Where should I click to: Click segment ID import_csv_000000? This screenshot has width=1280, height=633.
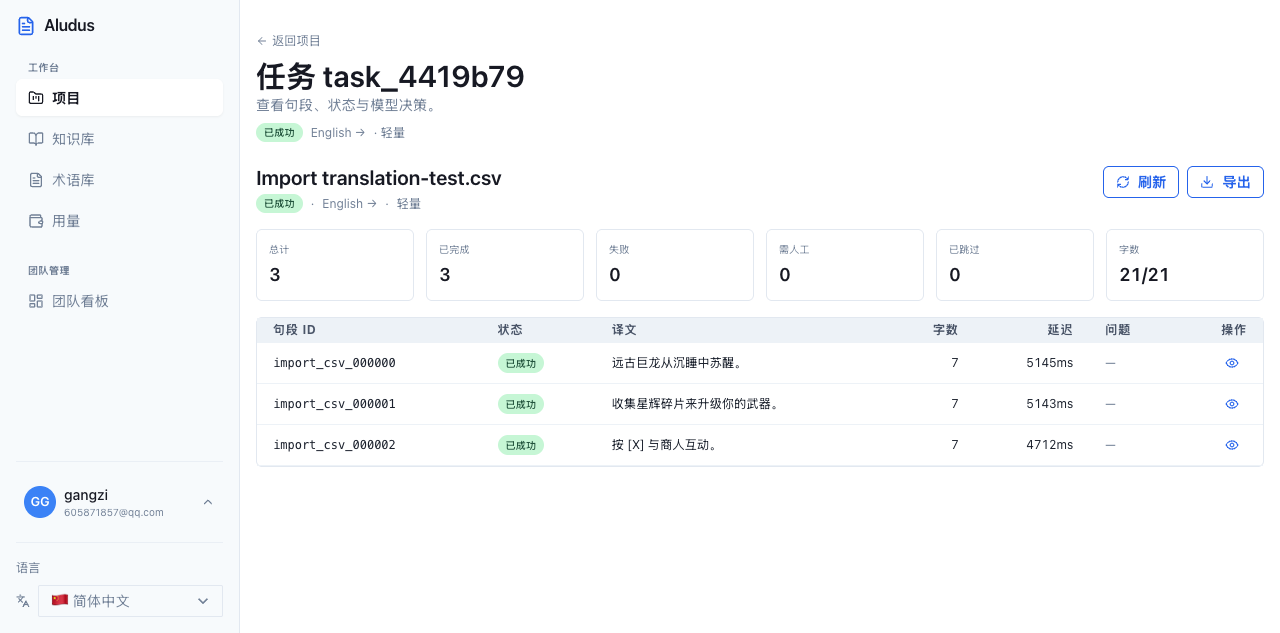coord(334,363)
